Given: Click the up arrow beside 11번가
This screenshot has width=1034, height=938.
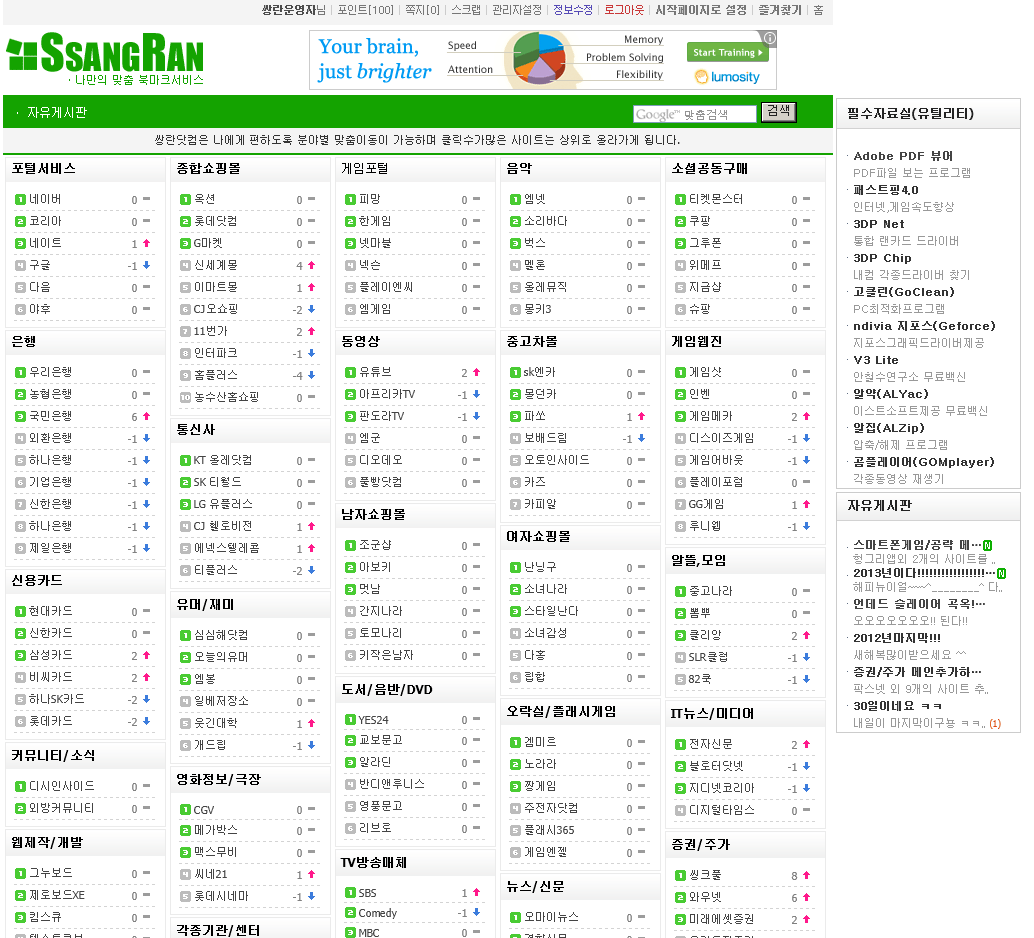Looking at the screenshot, I should (x=311, y=331).
